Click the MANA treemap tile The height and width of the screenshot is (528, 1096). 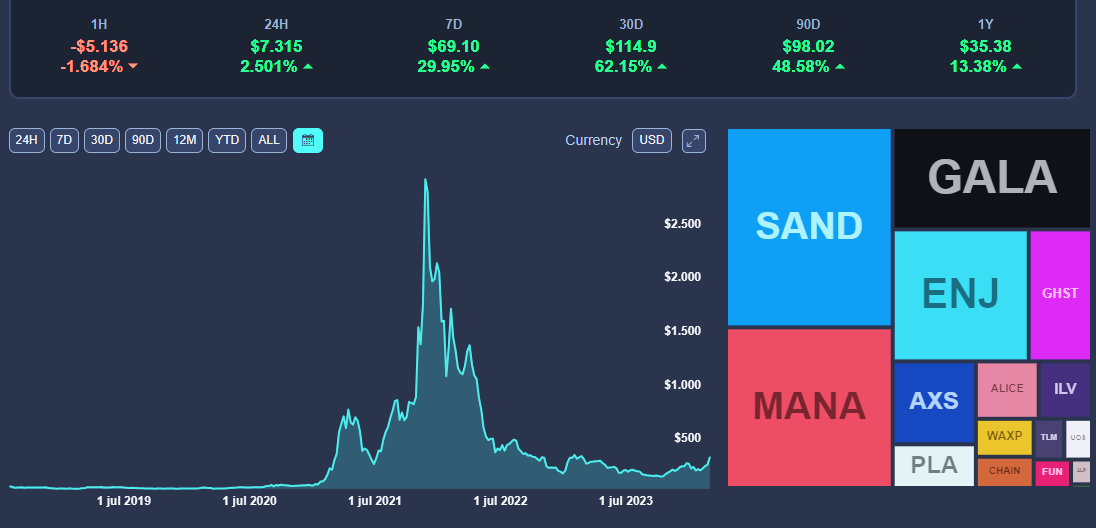809,407
